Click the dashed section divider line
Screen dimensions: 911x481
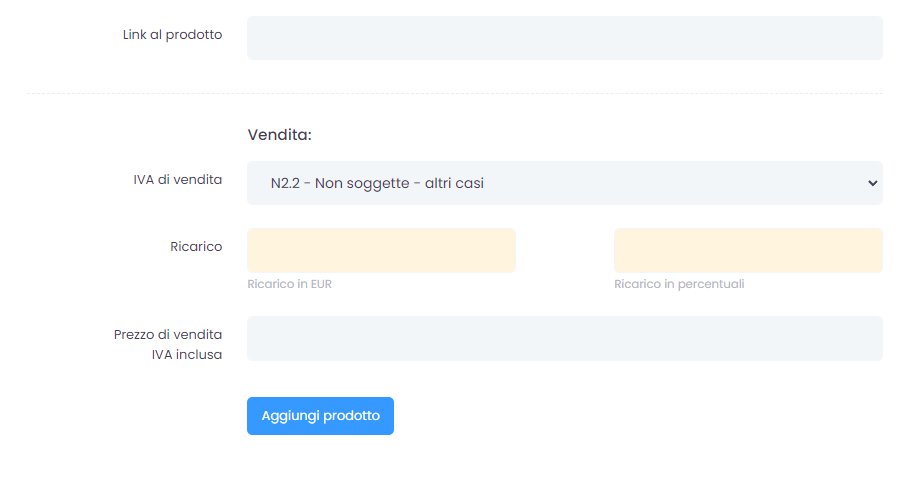point(454,94)
